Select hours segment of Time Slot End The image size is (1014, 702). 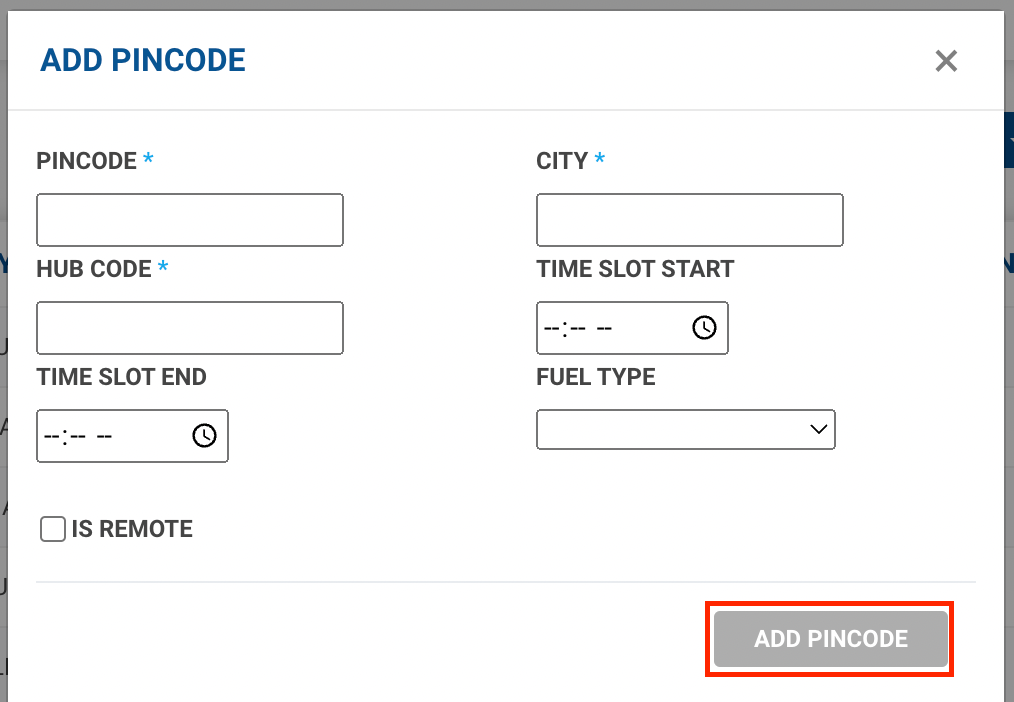pos(52,436)
